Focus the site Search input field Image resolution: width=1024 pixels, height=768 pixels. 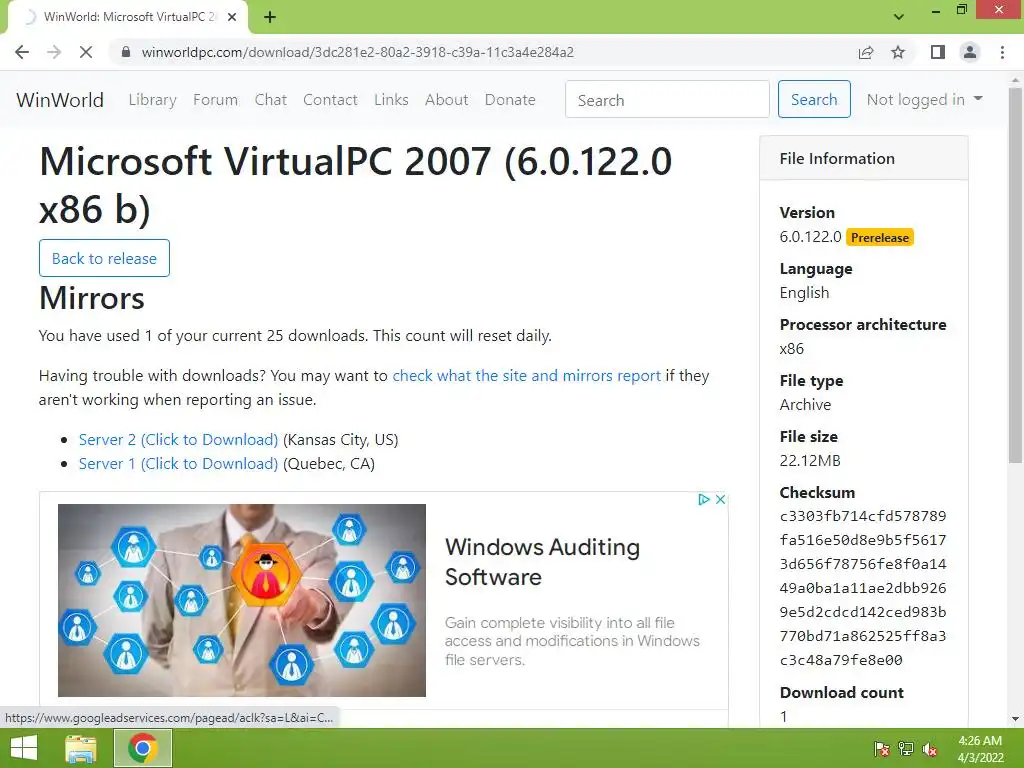point(667,99)
